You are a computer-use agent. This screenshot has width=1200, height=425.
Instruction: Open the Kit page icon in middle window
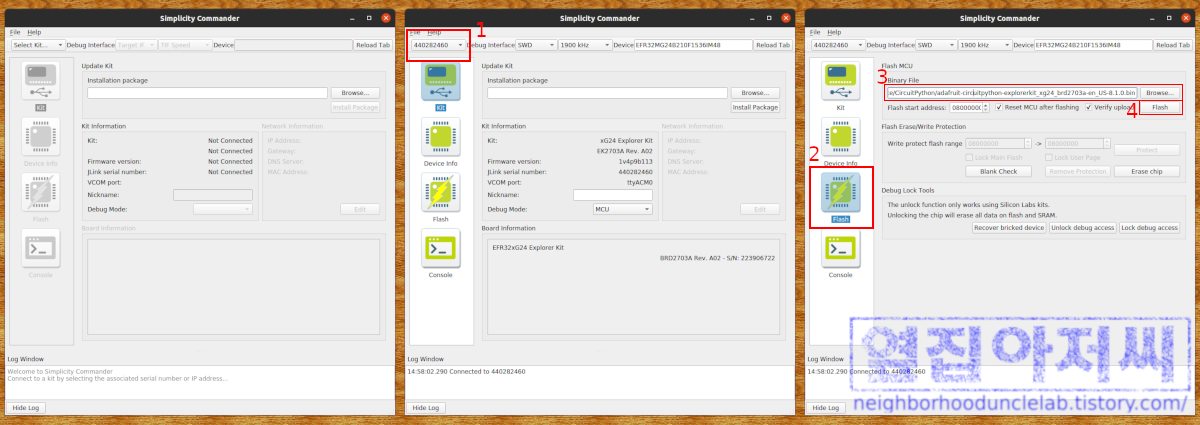click(x=441, y=82)
